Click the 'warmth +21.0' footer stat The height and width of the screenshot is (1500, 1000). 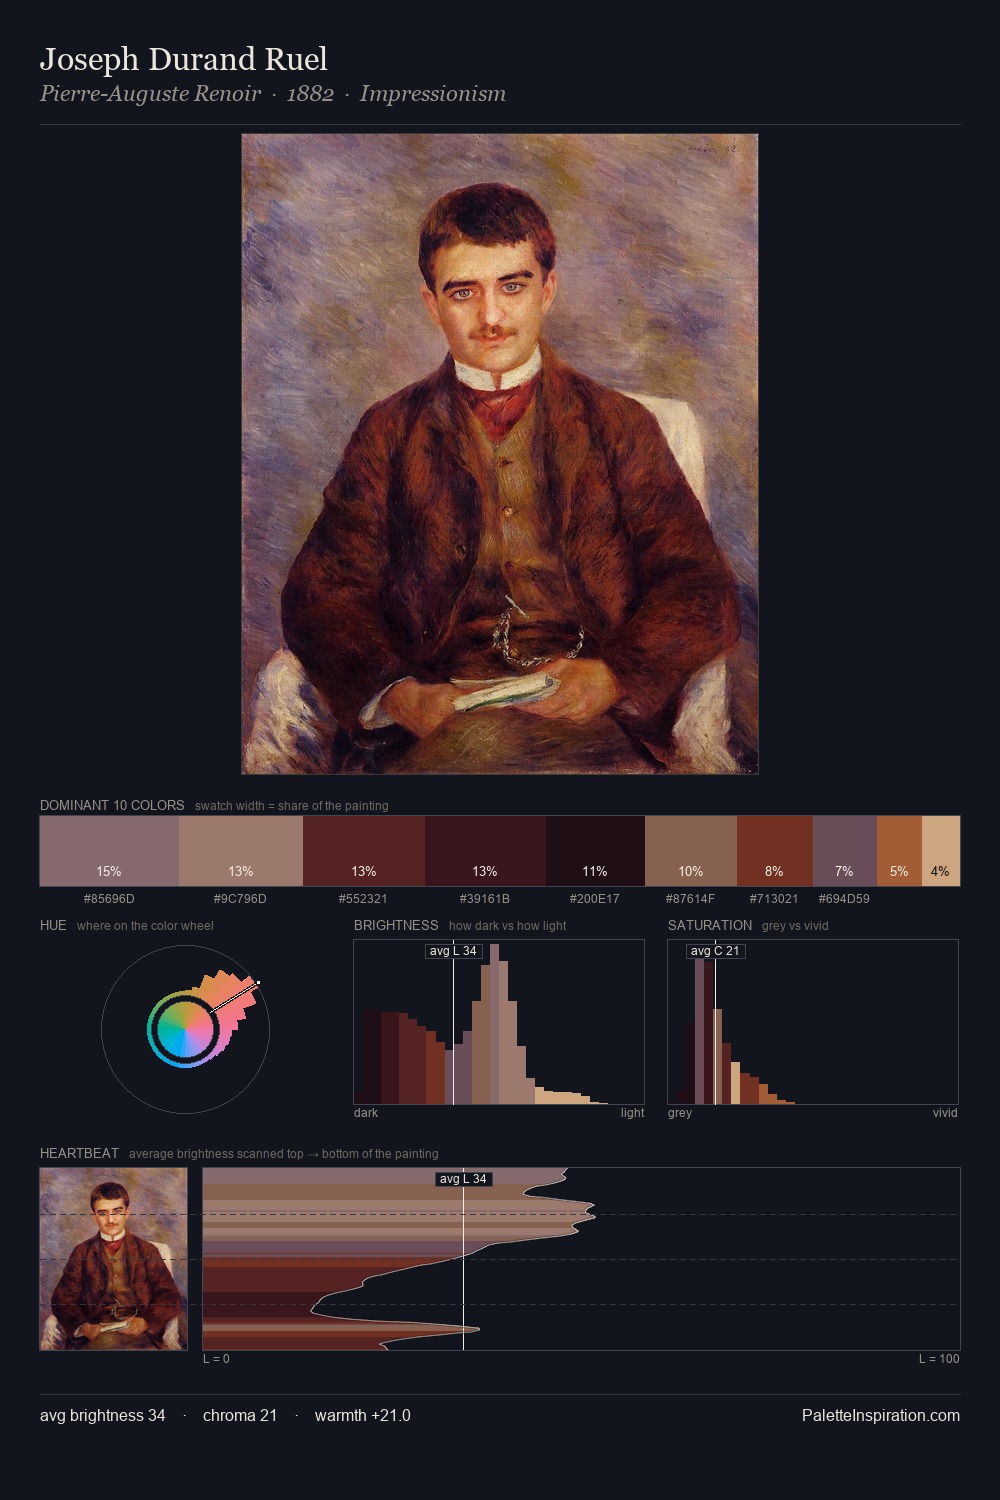pos(363,1415)
